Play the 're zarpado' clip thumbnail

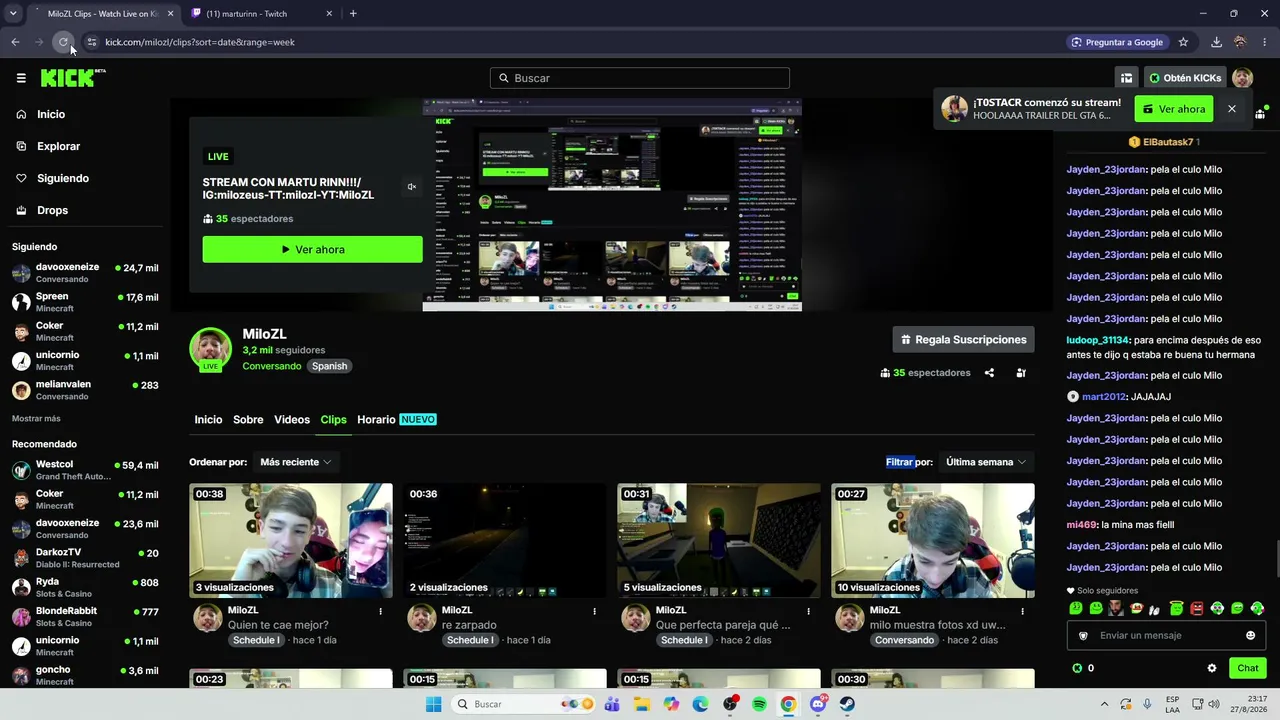[505, 541]
